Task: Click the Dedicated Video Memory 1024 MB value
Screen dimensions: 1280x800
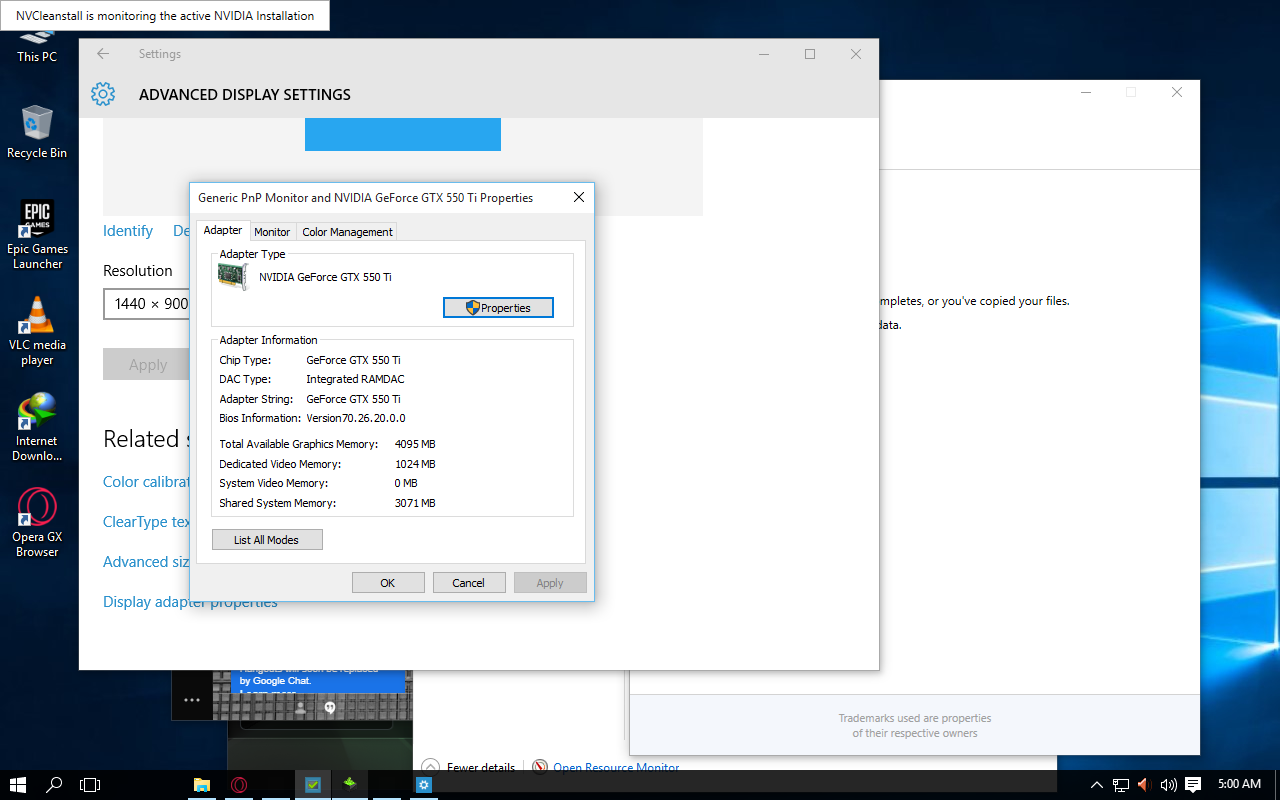Action: 415,464
